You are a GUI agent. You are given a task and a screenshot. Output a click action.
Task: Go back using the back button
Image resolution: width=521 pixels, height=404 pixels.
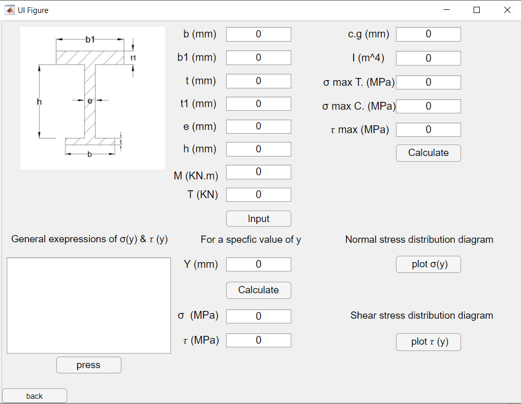pos(35,396)
